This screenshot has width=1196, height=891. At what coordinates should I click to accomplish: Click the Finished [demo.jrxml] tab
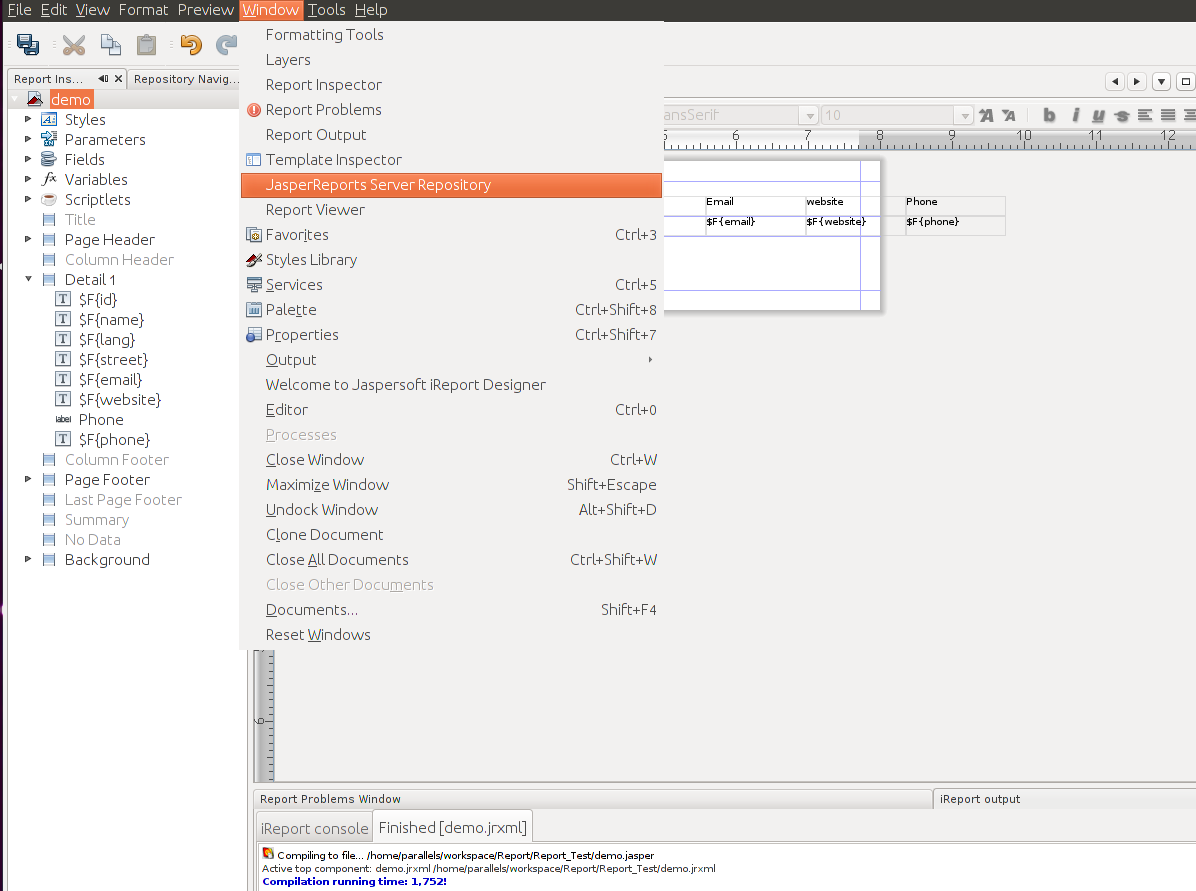tap(452, 828)
